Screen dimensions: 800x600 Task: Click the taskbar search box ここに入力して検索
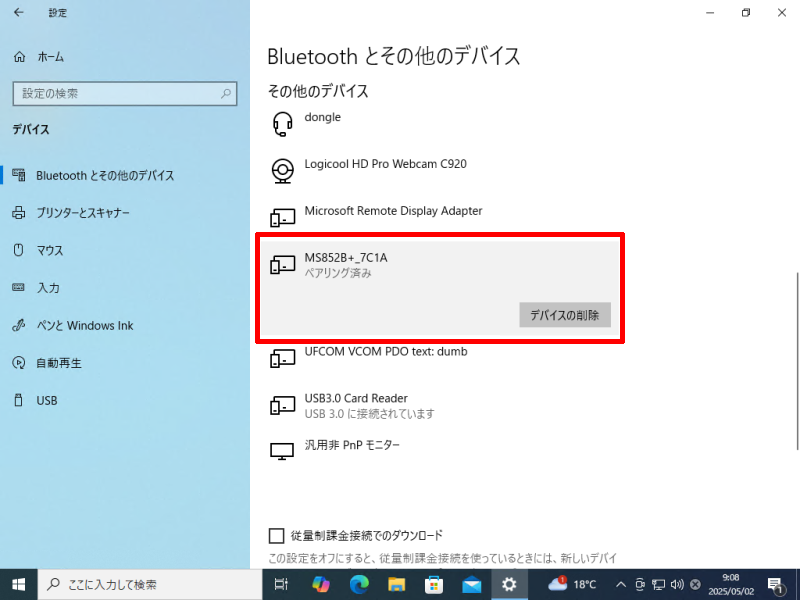point(149,585)
